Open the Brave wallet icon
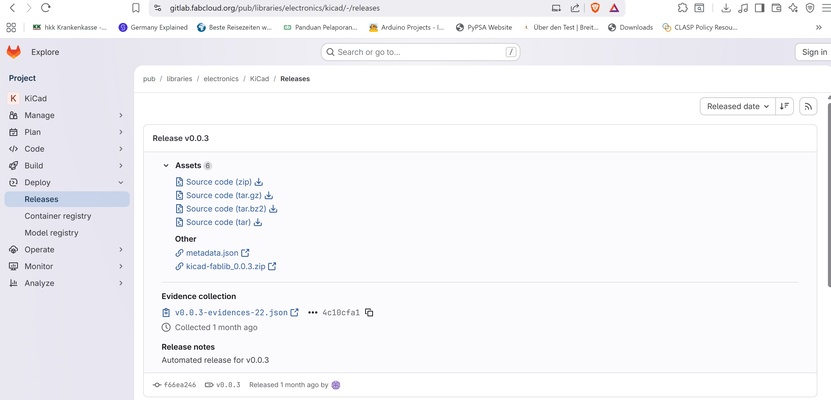 pos(776,8)
